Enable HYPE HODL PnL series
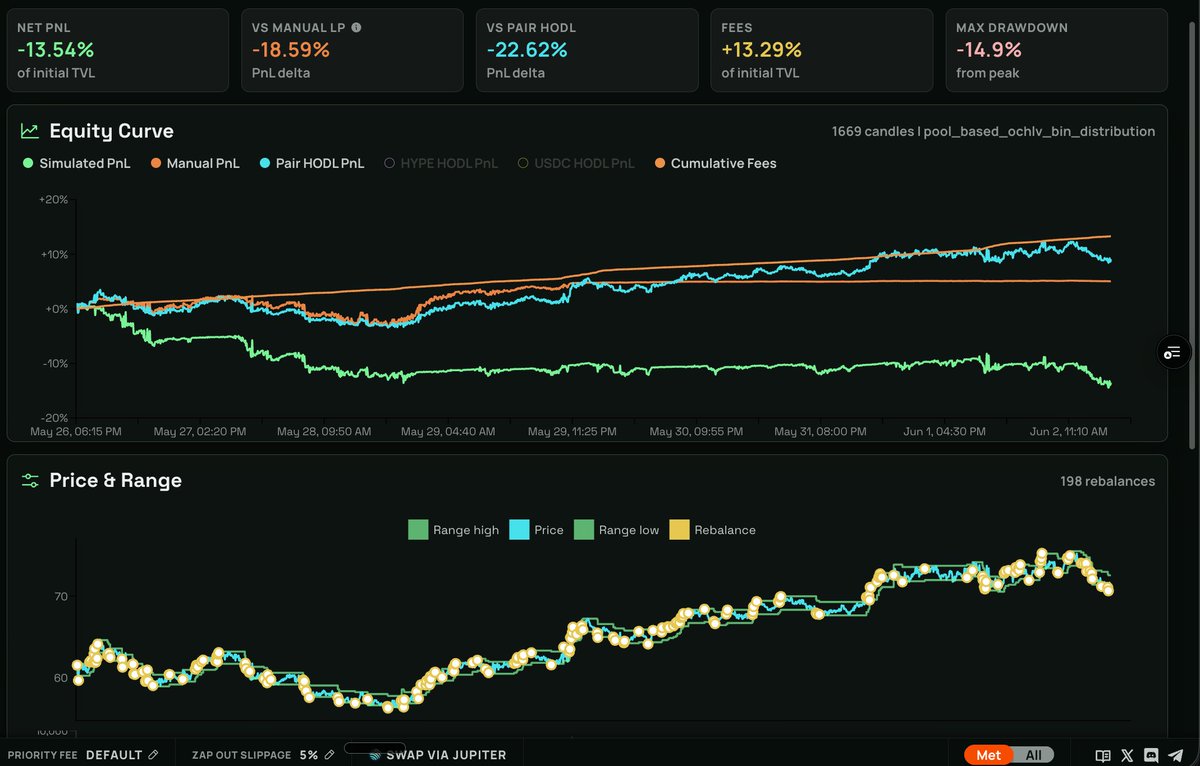The image size is (1200, 766). (442, 163)
